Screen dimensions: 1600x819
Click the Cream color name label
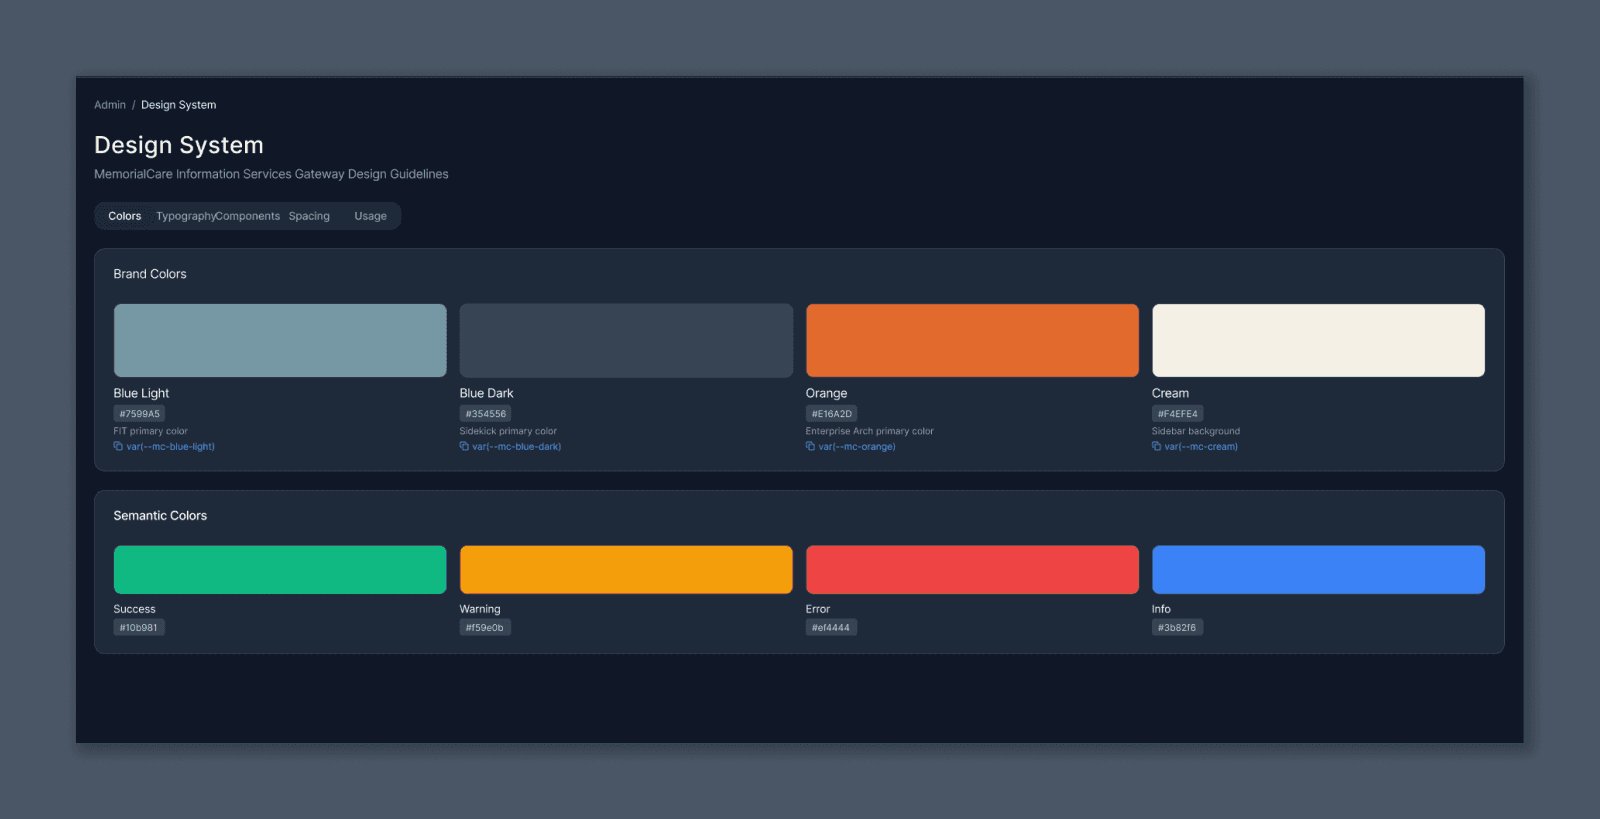(1170, 393)
